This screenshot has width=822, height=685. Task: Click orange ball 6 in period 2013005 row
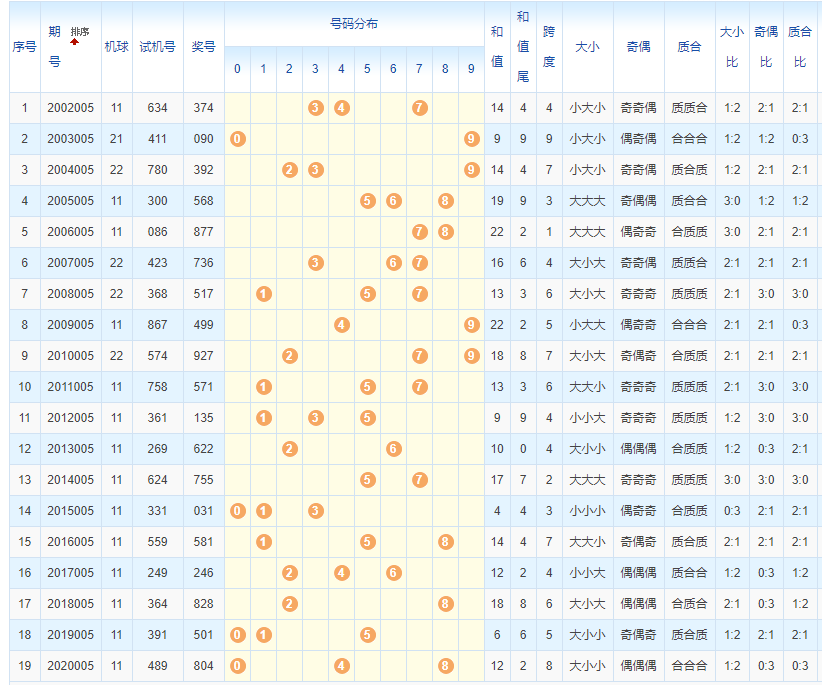[393, 449]
